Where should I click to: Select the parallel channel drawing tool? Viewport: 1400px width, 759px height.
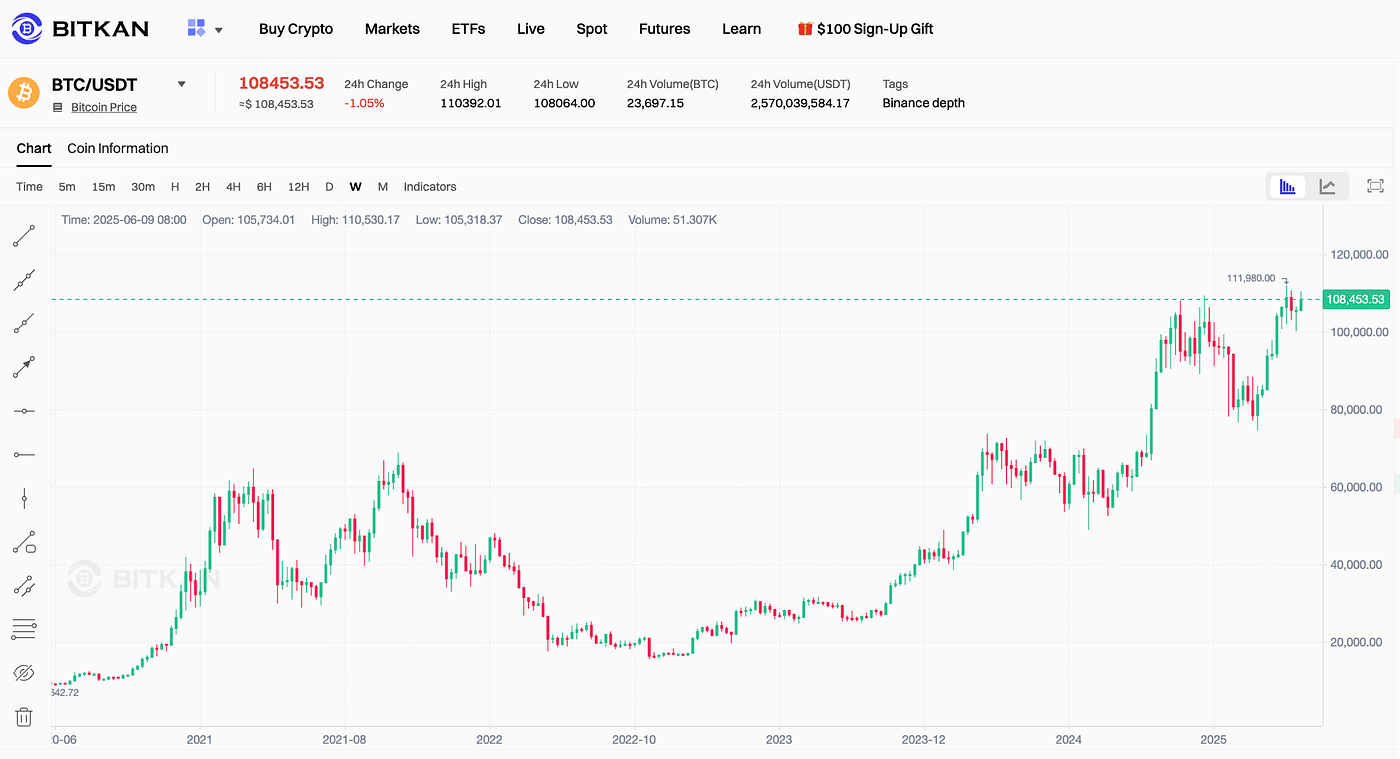pos(24,586)
